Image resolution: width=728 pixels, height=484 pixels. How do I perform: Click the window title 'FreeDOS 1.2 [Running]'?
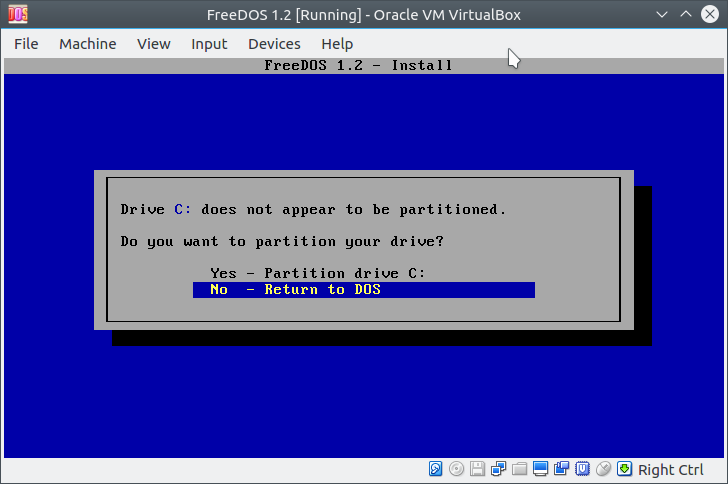point(284,15)
